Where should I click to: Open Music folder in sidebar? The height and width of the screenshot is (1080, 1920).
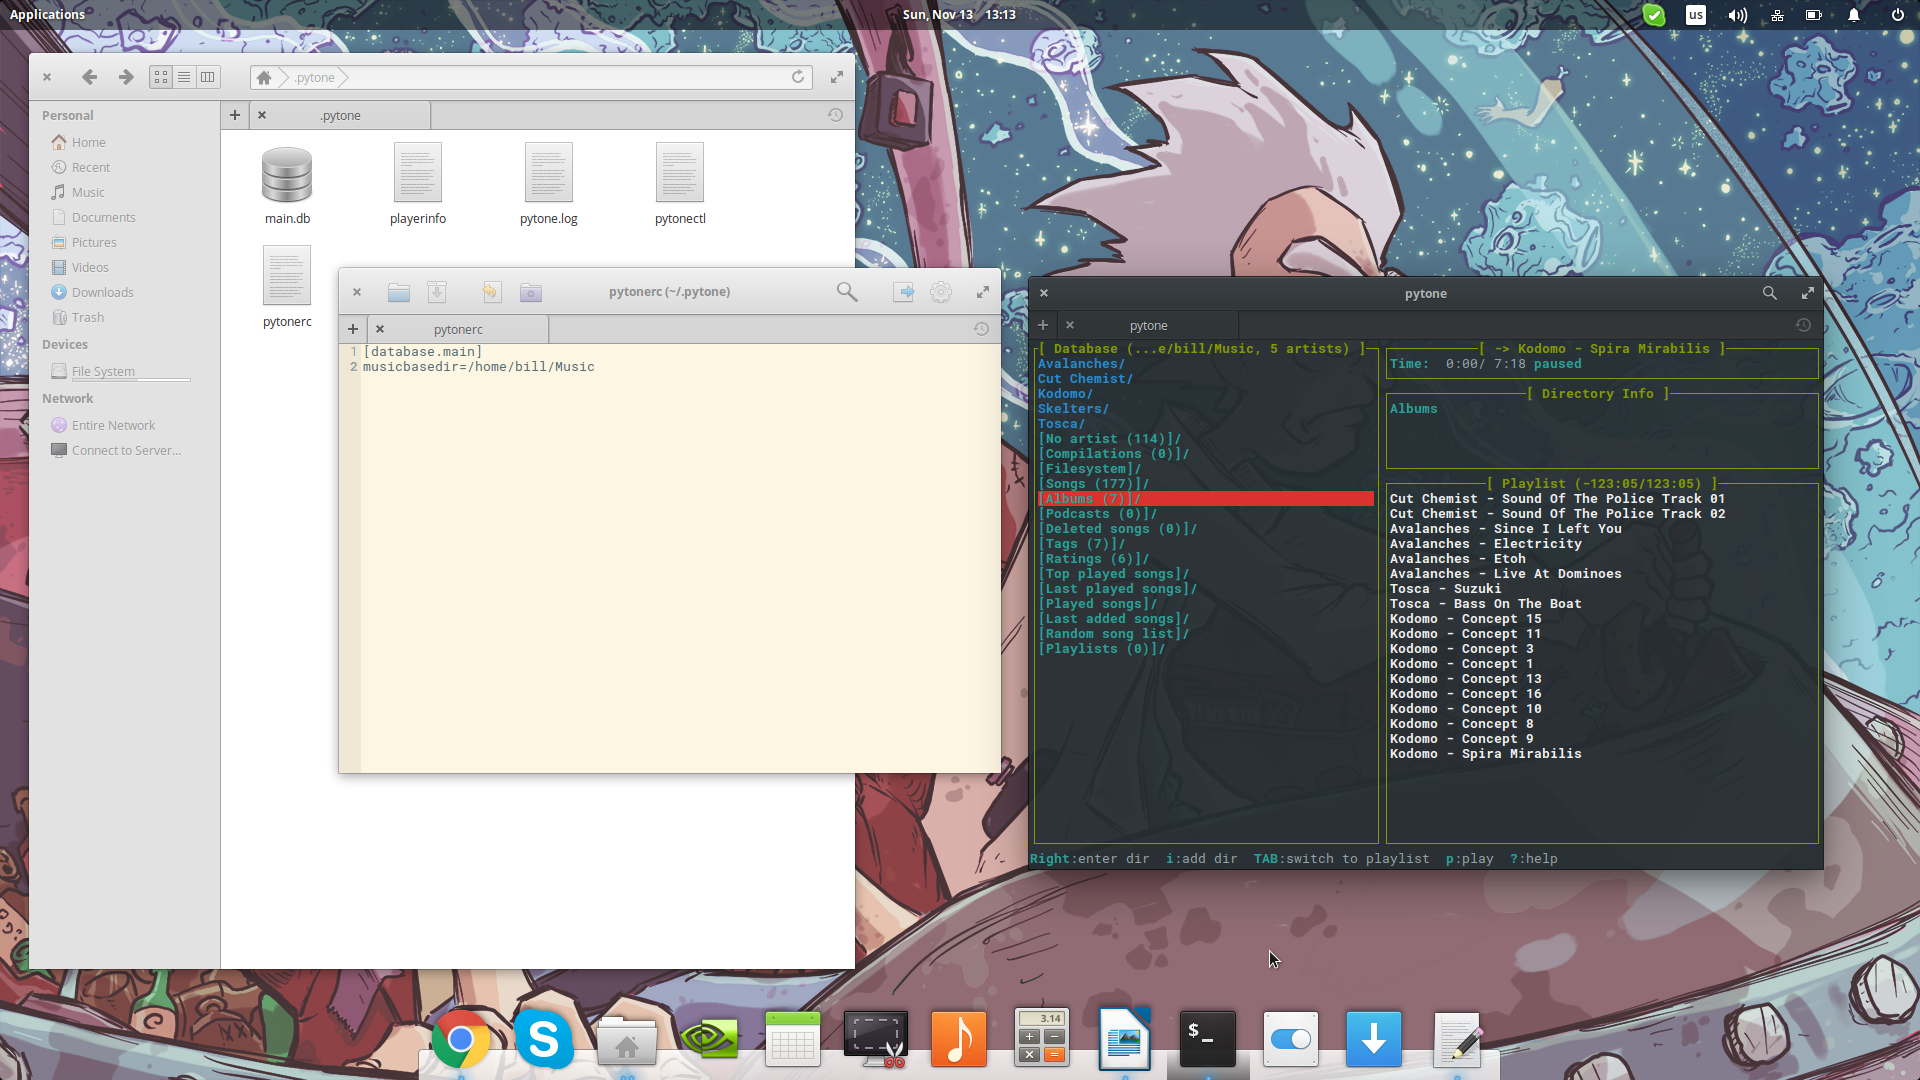88,192
